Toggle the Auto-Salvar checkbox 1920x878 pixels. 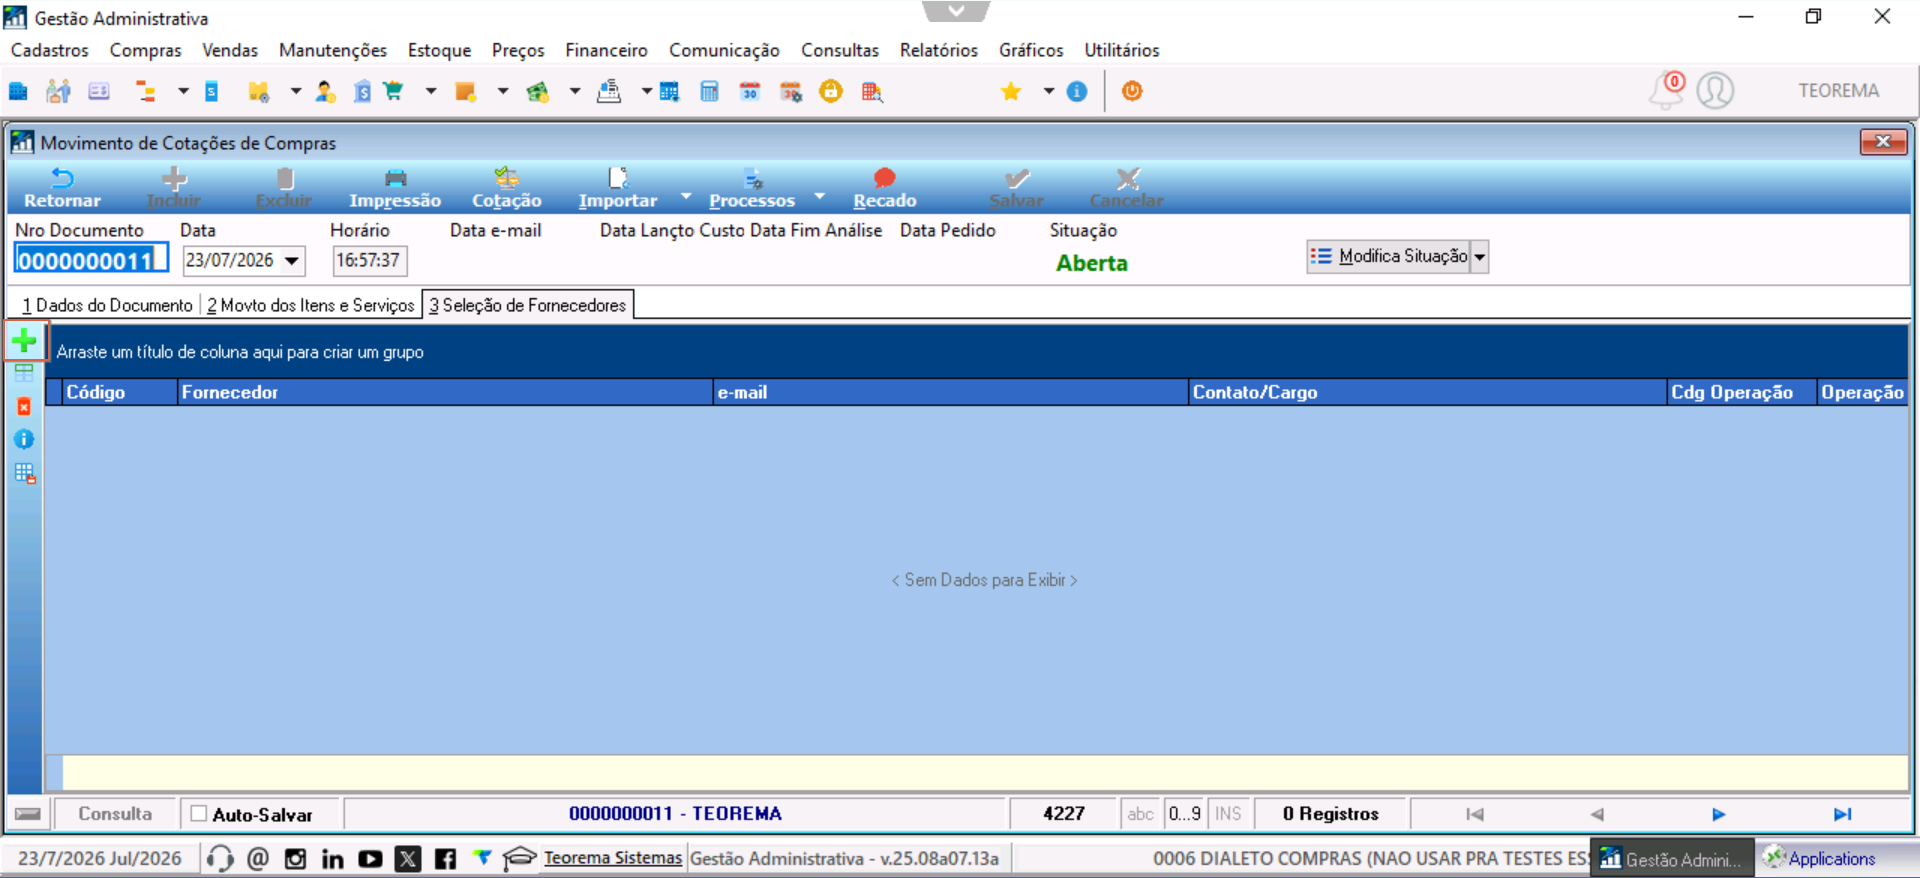point(199,814)
